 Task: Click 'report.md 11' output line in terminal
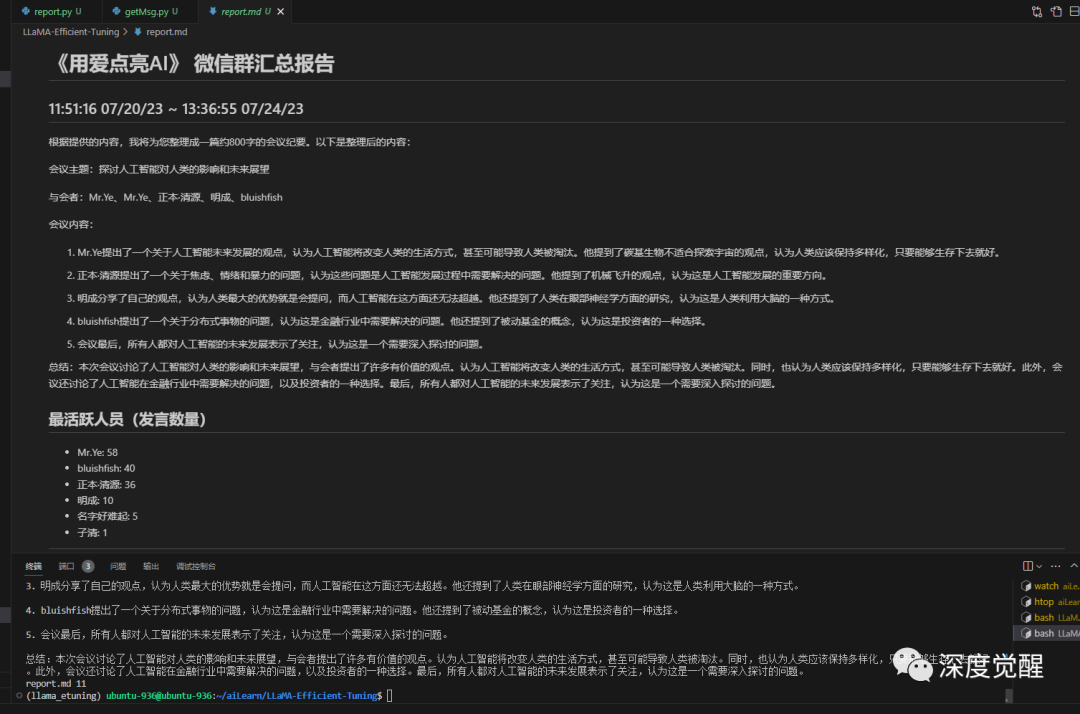point(56,684)
